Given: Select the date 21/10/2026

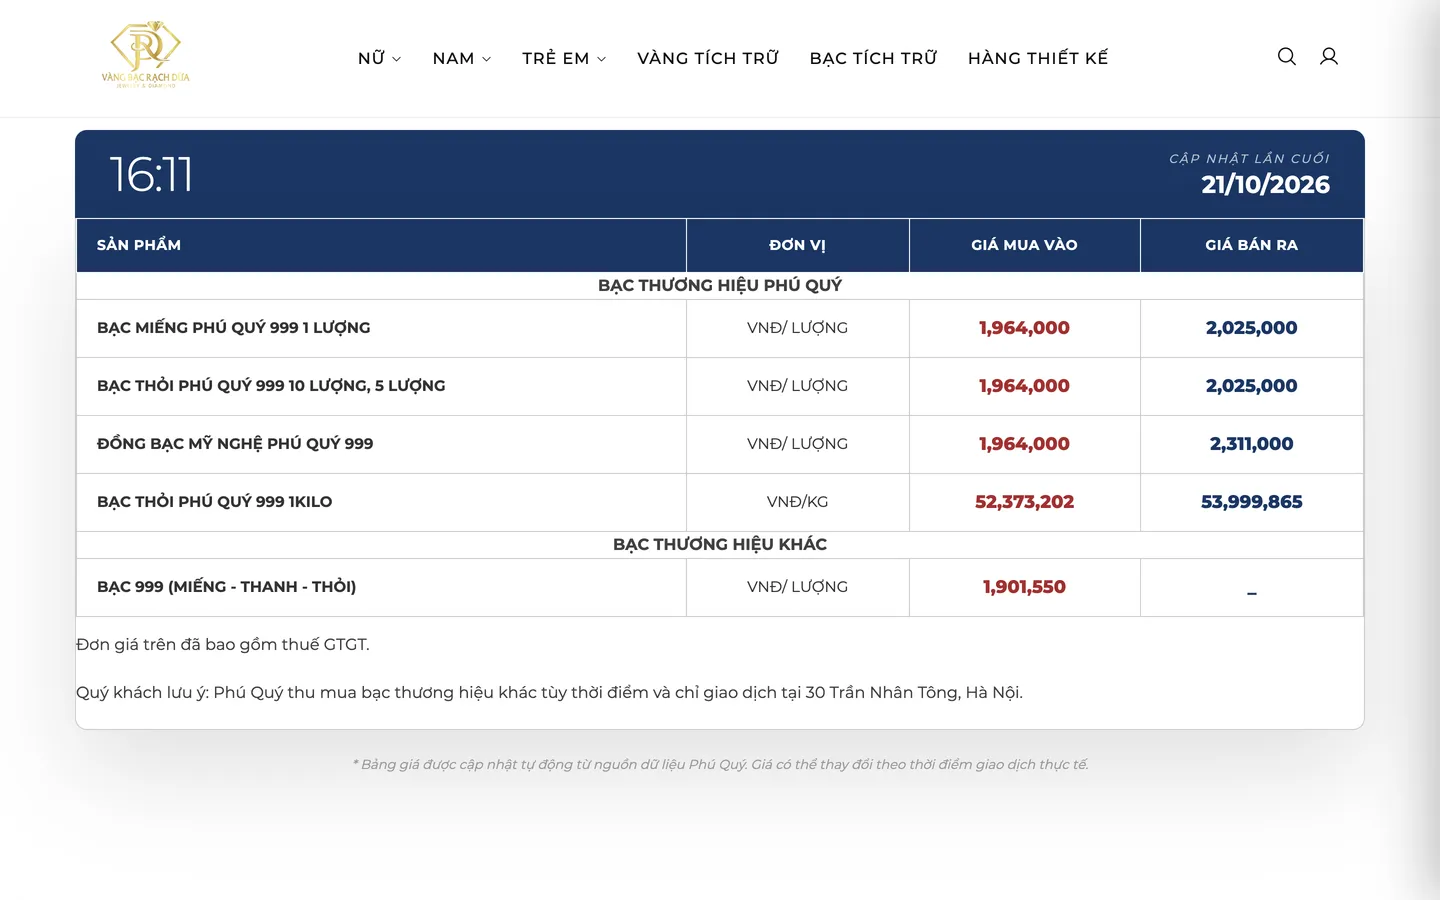Looking at the screenshot, I should (x=1266, y=185).
